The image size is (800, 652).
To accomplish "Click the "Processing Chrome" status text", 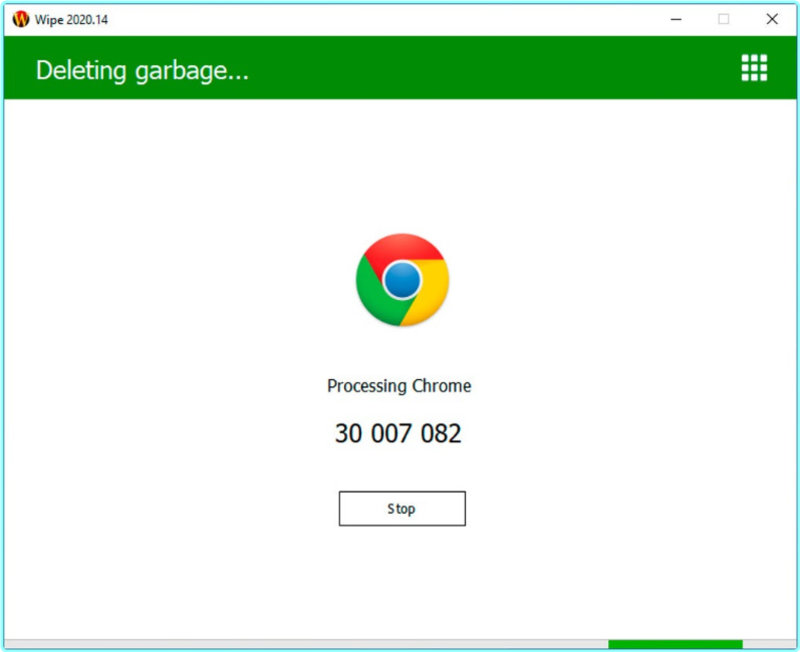I will (x=399, y=386).
